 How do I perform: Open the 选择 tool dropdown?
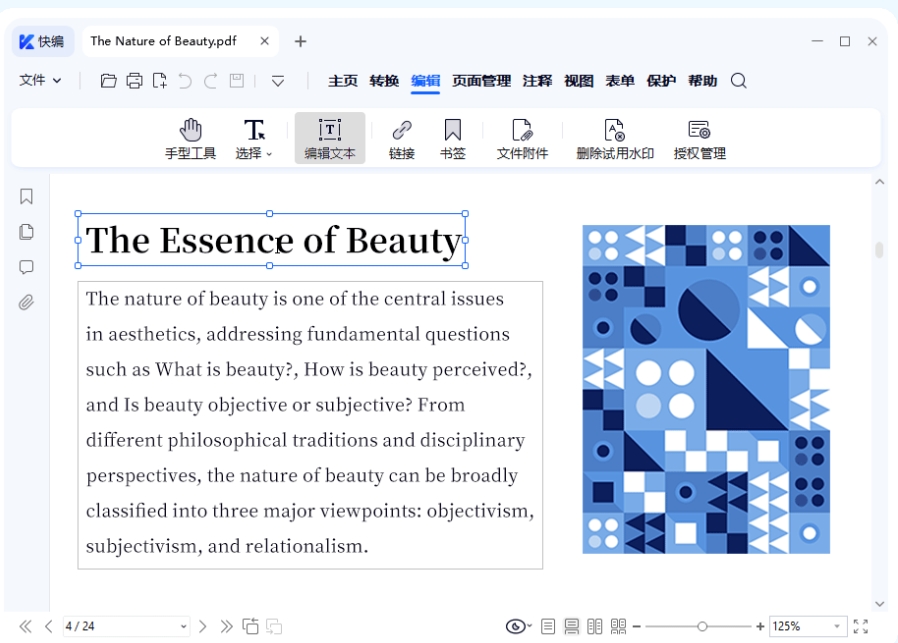pyautogui.click(x=255, y=137)
